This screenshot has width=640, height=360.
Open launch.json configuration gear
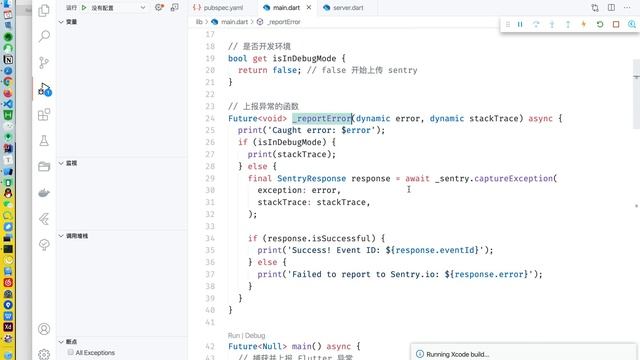159,7
